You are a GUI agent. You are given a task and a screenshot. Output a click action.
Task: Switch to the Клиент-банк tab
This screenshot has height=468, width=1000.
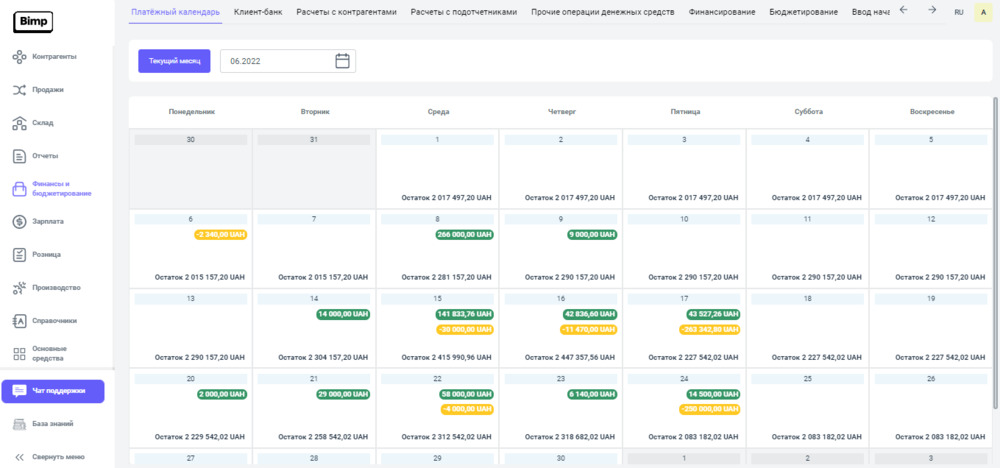coord(258,12)
